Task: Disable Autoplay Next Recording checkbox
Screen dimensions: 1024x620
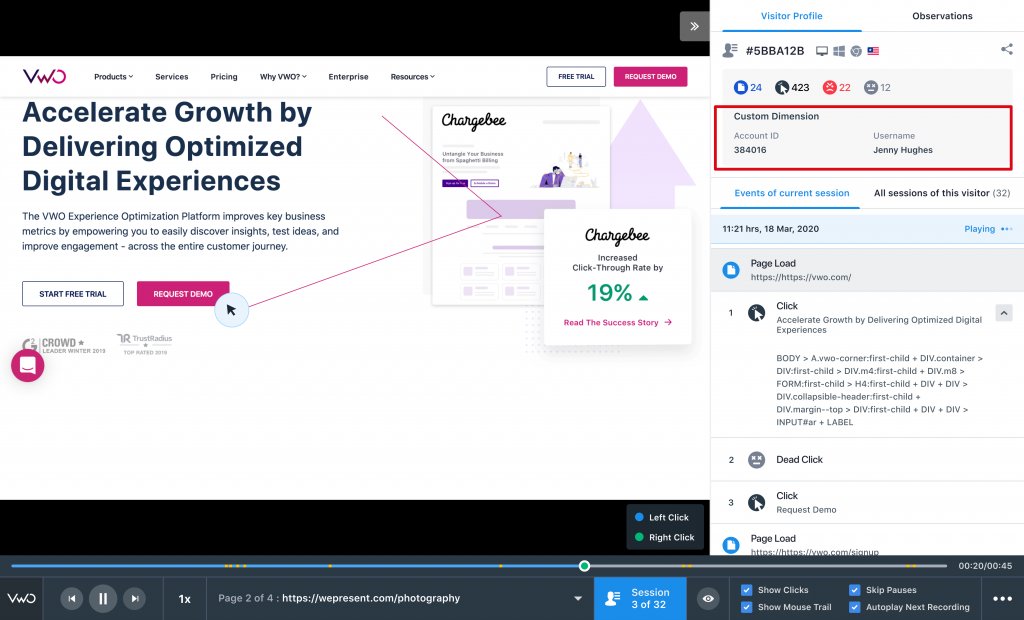Action: pos(854,607)
